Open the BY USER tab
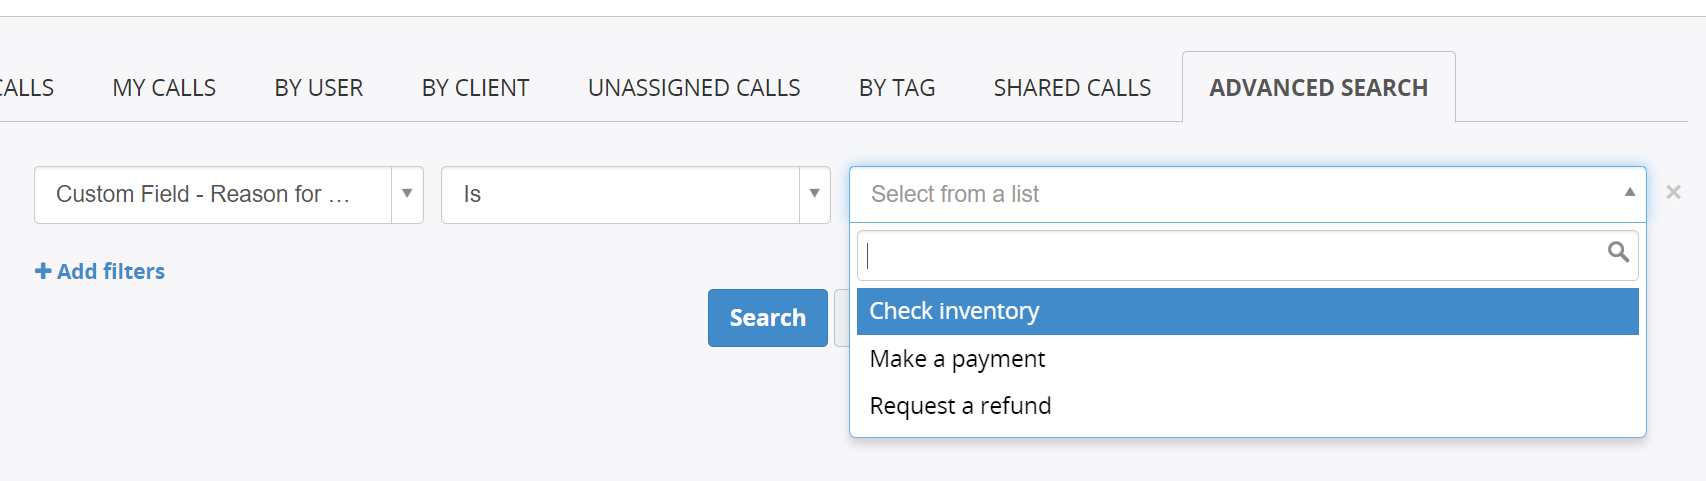Screen dimensions: 1706x481 click(319, 88)
